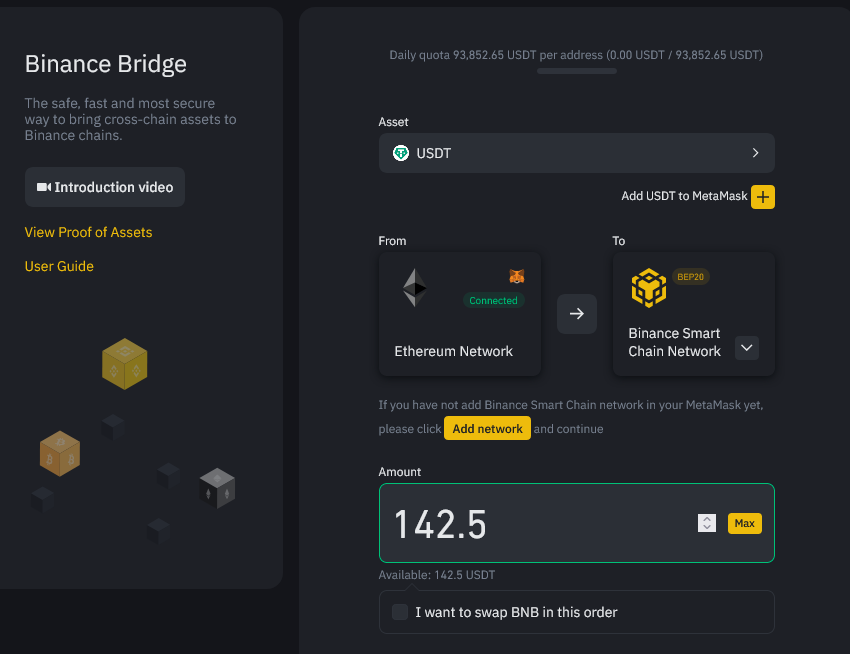Click the asset field right chevron
The width and height of the screenshot is (850, 654).
(755, 153)
